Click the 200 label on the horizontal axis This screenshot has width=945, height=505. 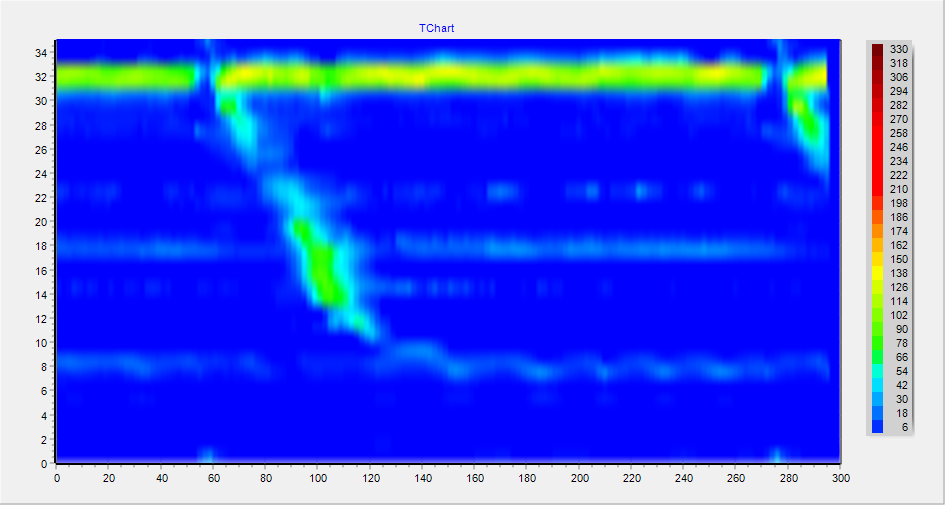(x=579, y=478)
